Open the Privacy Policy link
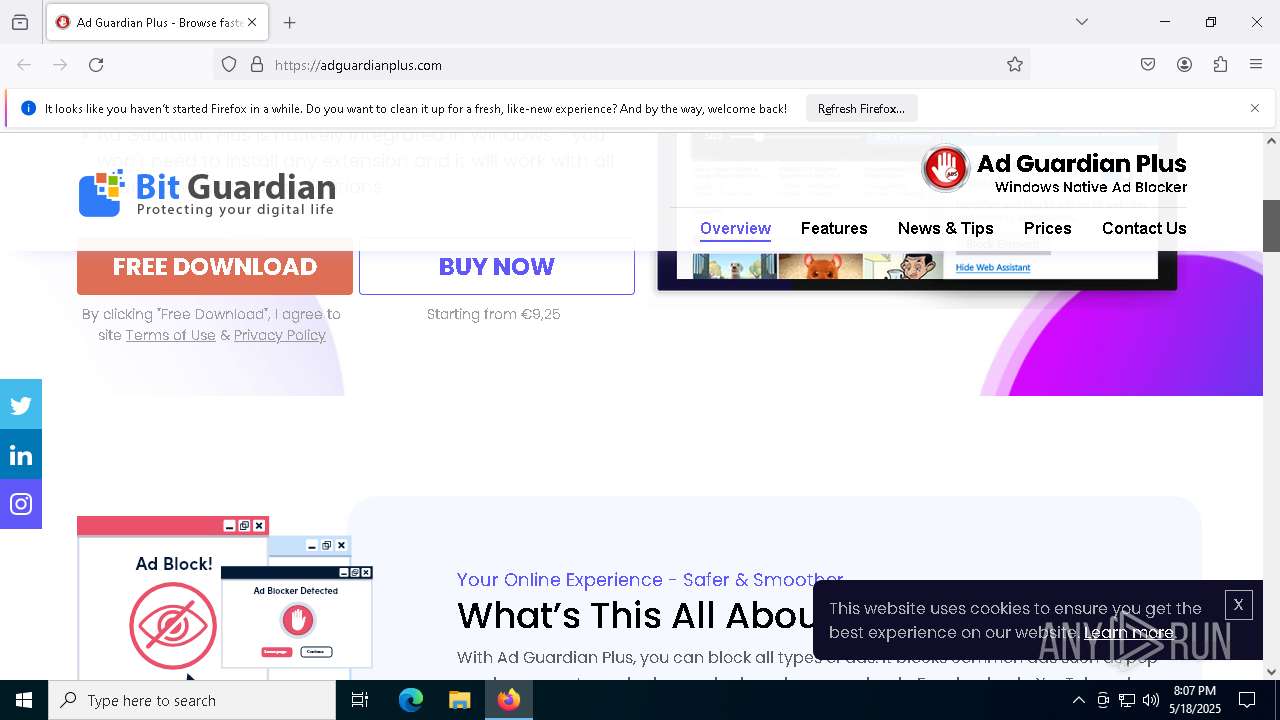The width and height of the screenshot is (1280, 720). (x=280, y=335)
